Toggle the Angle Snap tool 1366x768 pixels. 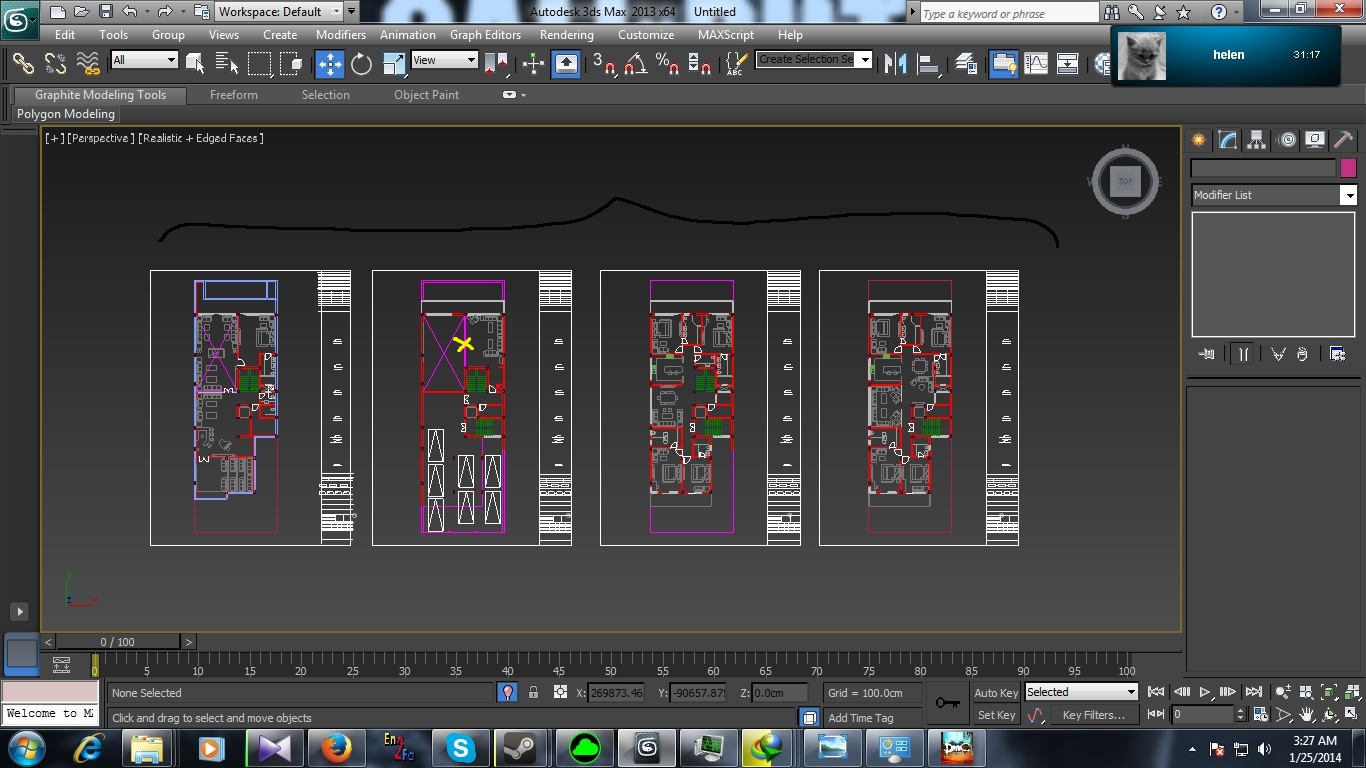[x=635, y=64]
